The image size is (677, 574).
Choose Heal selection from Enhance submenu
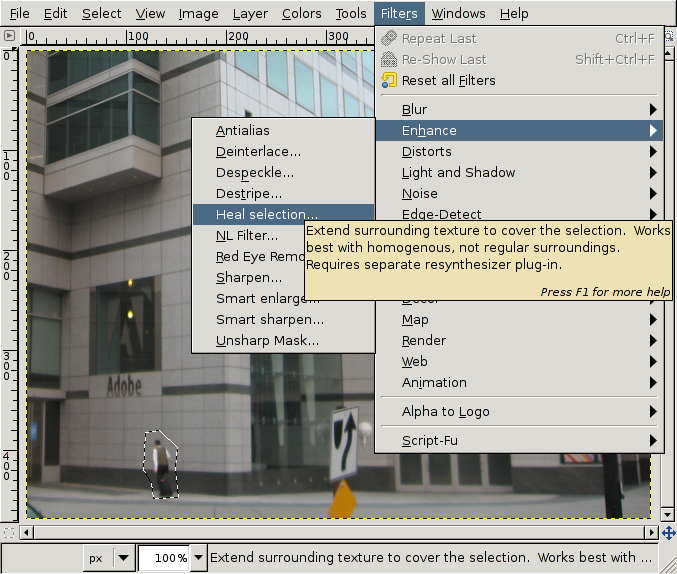(267, 214)
